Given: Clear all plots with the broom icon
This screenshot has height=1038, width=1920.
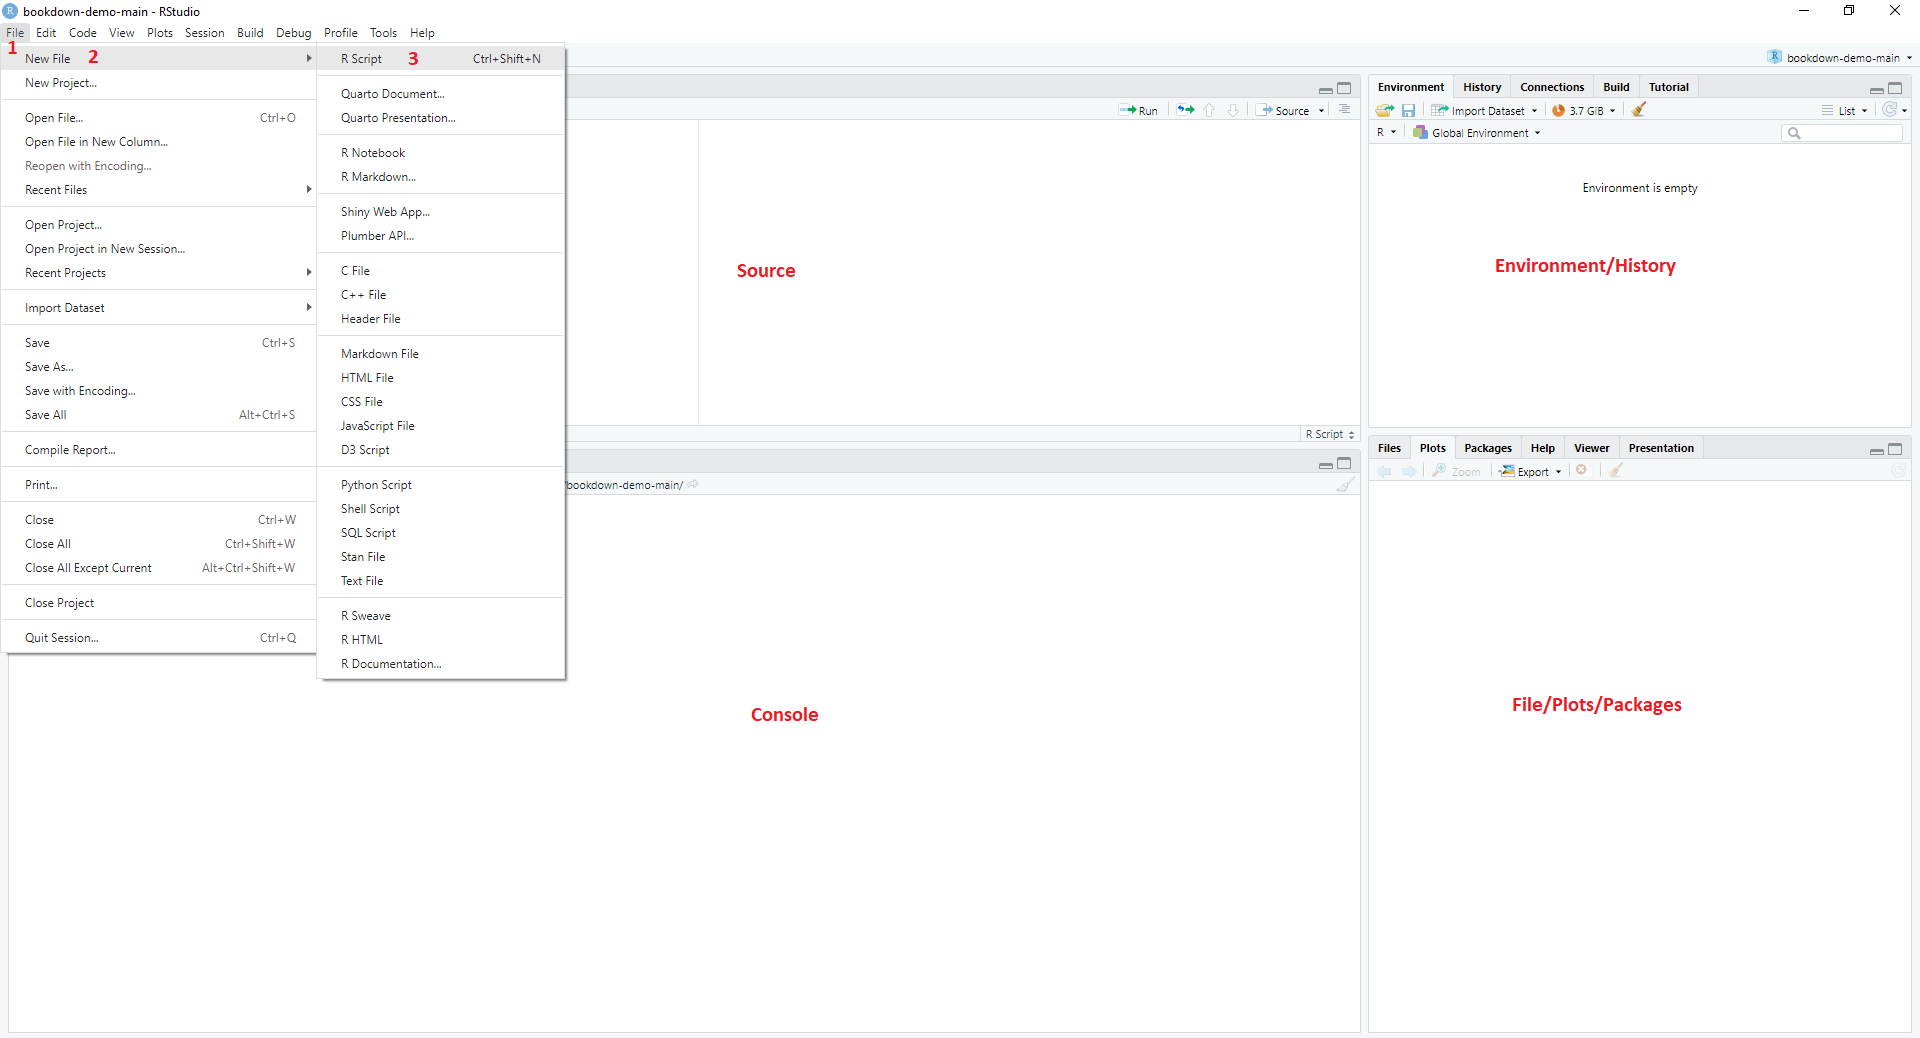Looking at the screenshot, I should 1616,470.
